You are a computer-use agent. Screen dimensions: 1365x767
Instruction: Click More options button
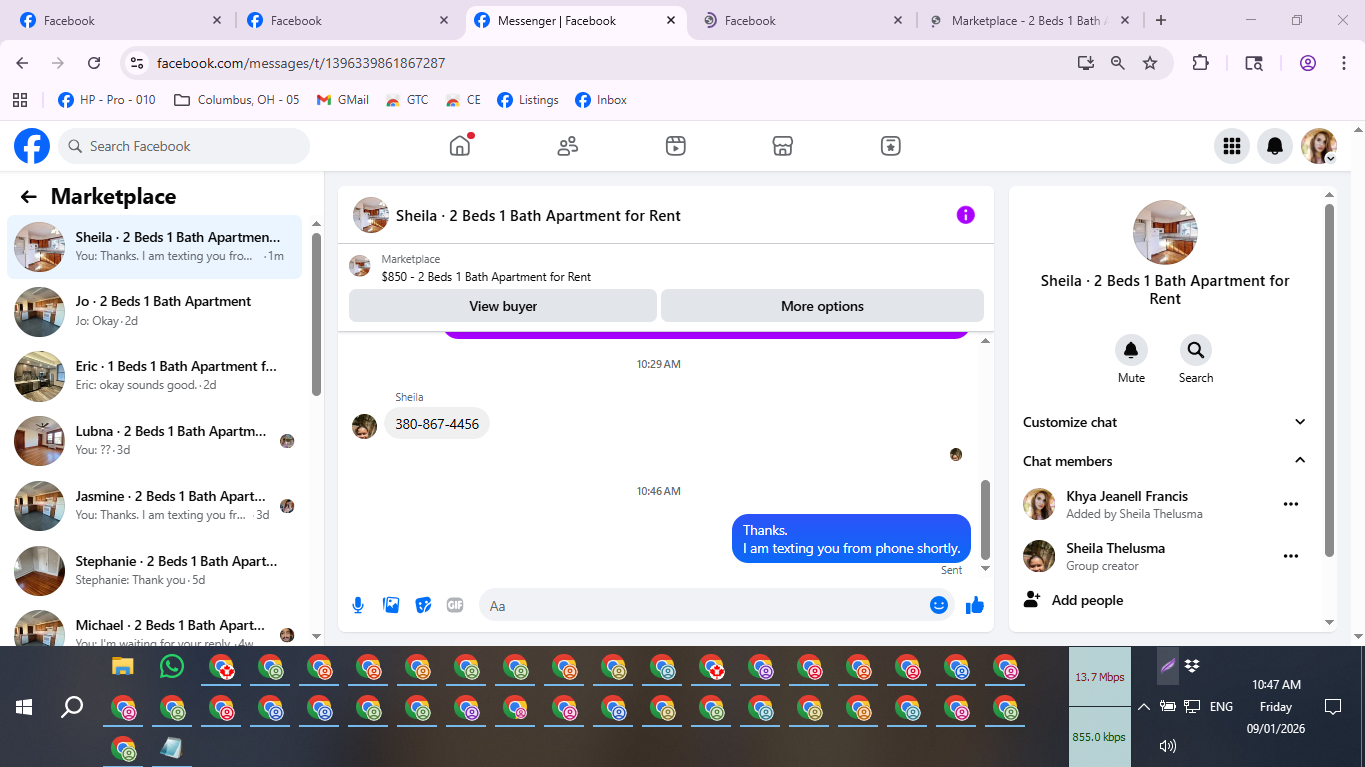(822, 306)
